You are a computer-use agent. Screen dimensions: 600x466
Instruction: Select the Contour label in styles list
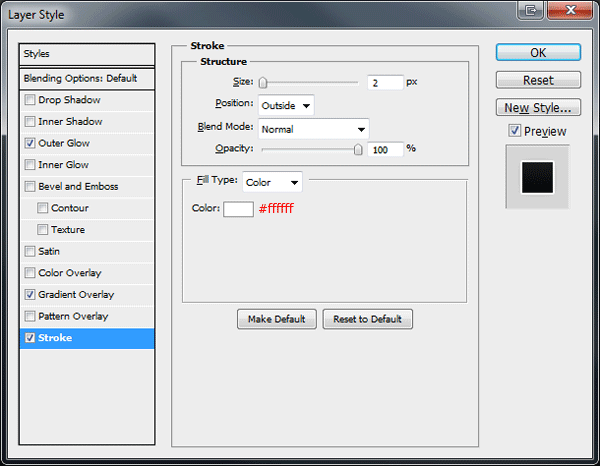coord(70,208)
